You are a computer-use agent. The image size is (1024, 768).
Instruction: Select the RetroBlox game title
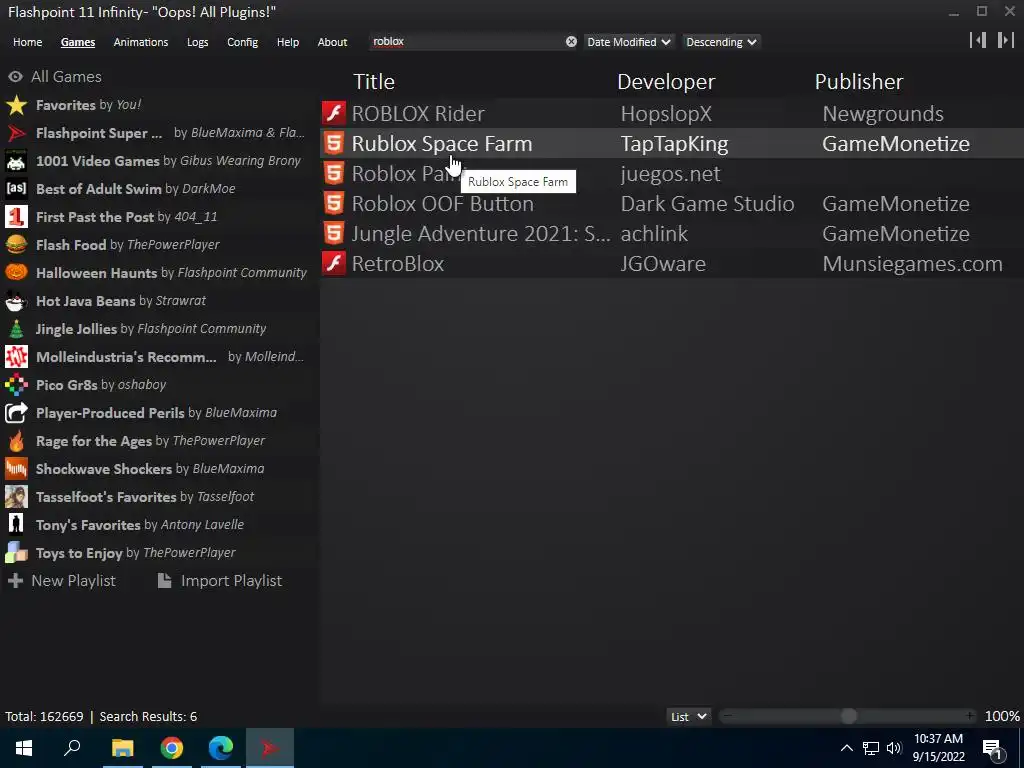[x=398, y=264]
